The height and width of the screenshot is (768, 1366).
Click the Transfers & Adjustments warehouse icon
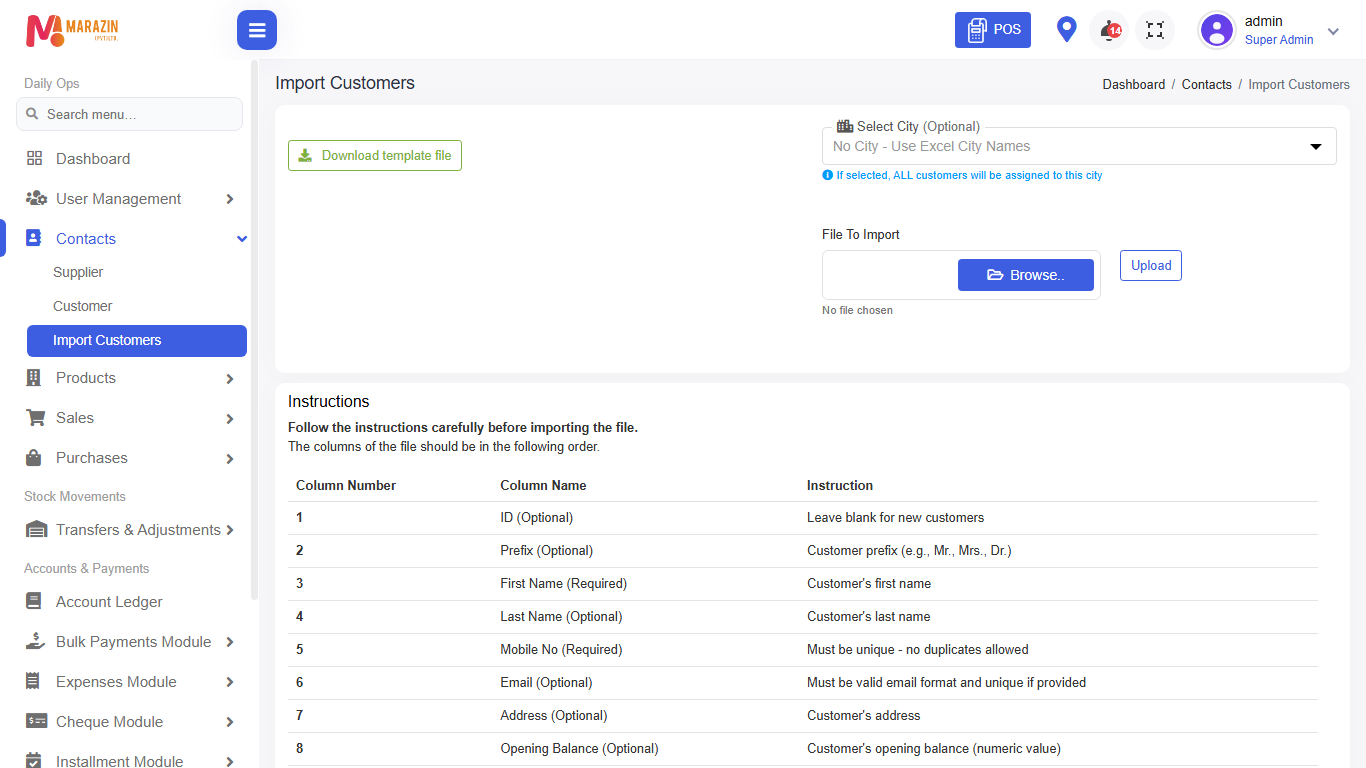tap(36, 530)
